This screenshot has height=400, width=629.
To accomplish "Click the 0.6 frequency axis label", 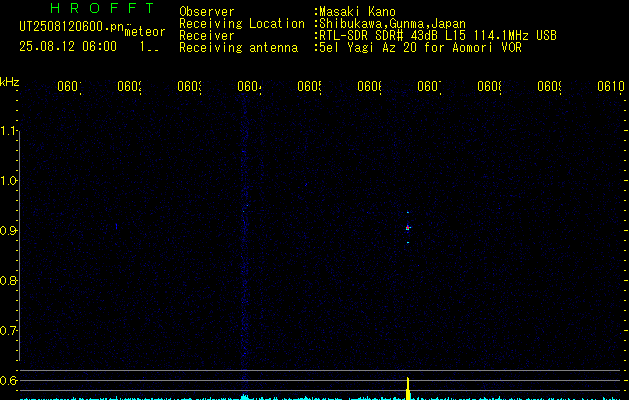I will pyautogui.click(x=8, y=380).
